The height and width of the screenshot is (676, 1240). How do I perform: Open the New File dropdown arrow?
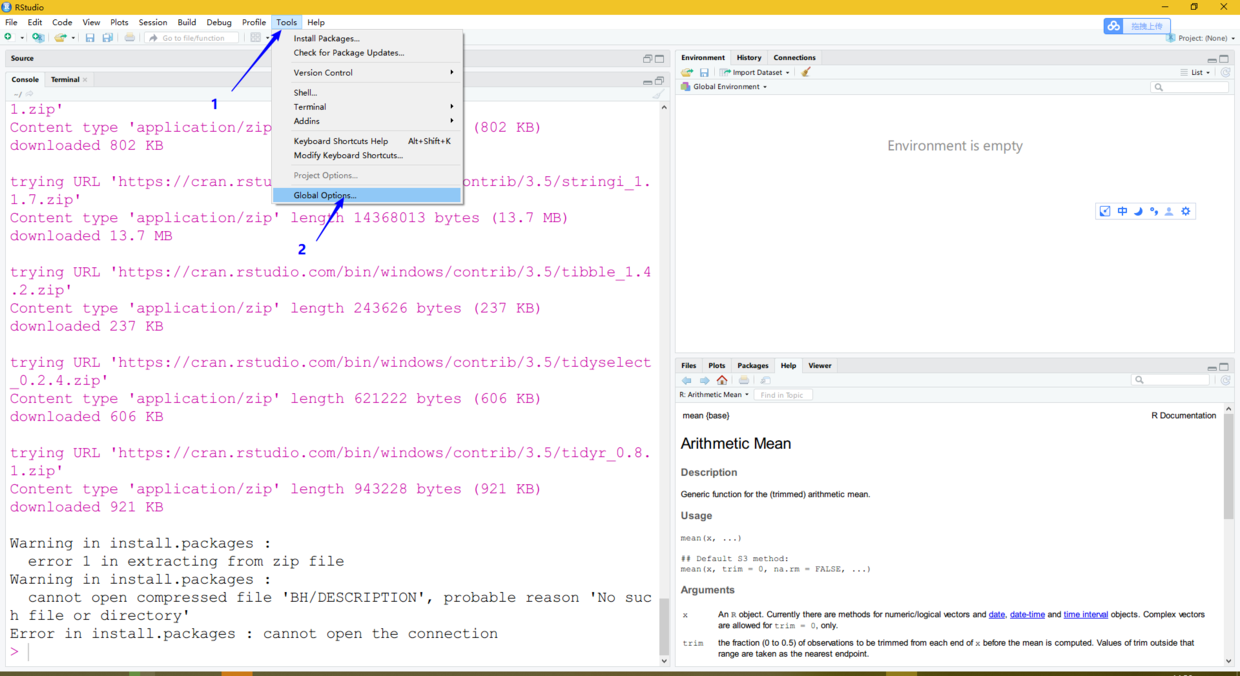click(x=21, y=38)
